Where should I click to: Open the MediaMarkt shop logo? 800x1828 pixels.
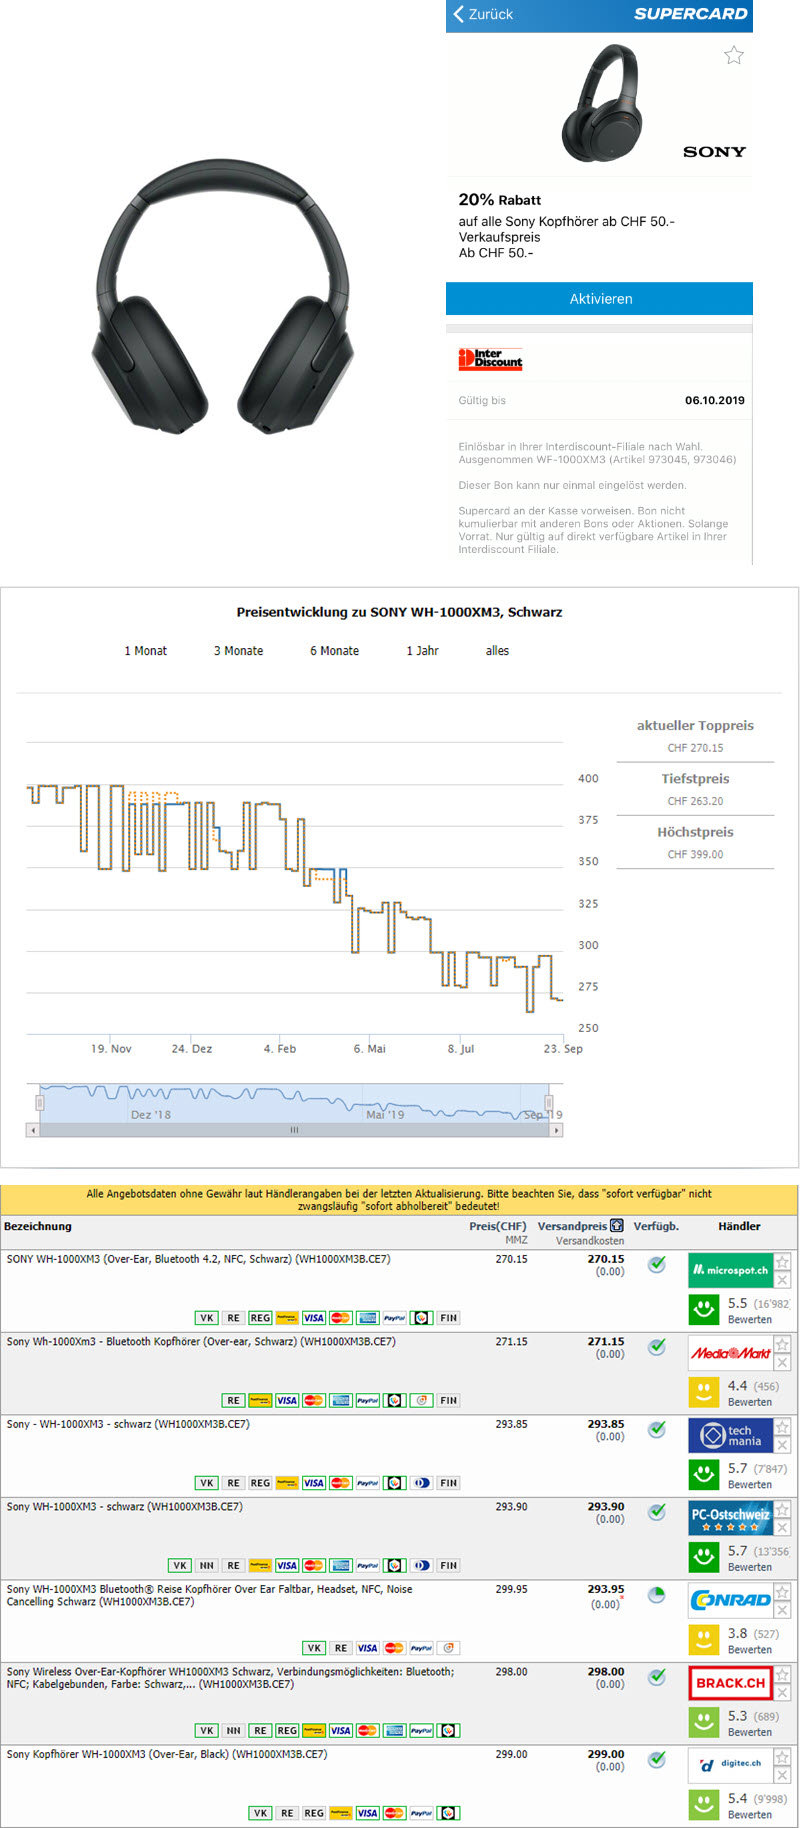pyautogui.click(x=730, y=1353)
